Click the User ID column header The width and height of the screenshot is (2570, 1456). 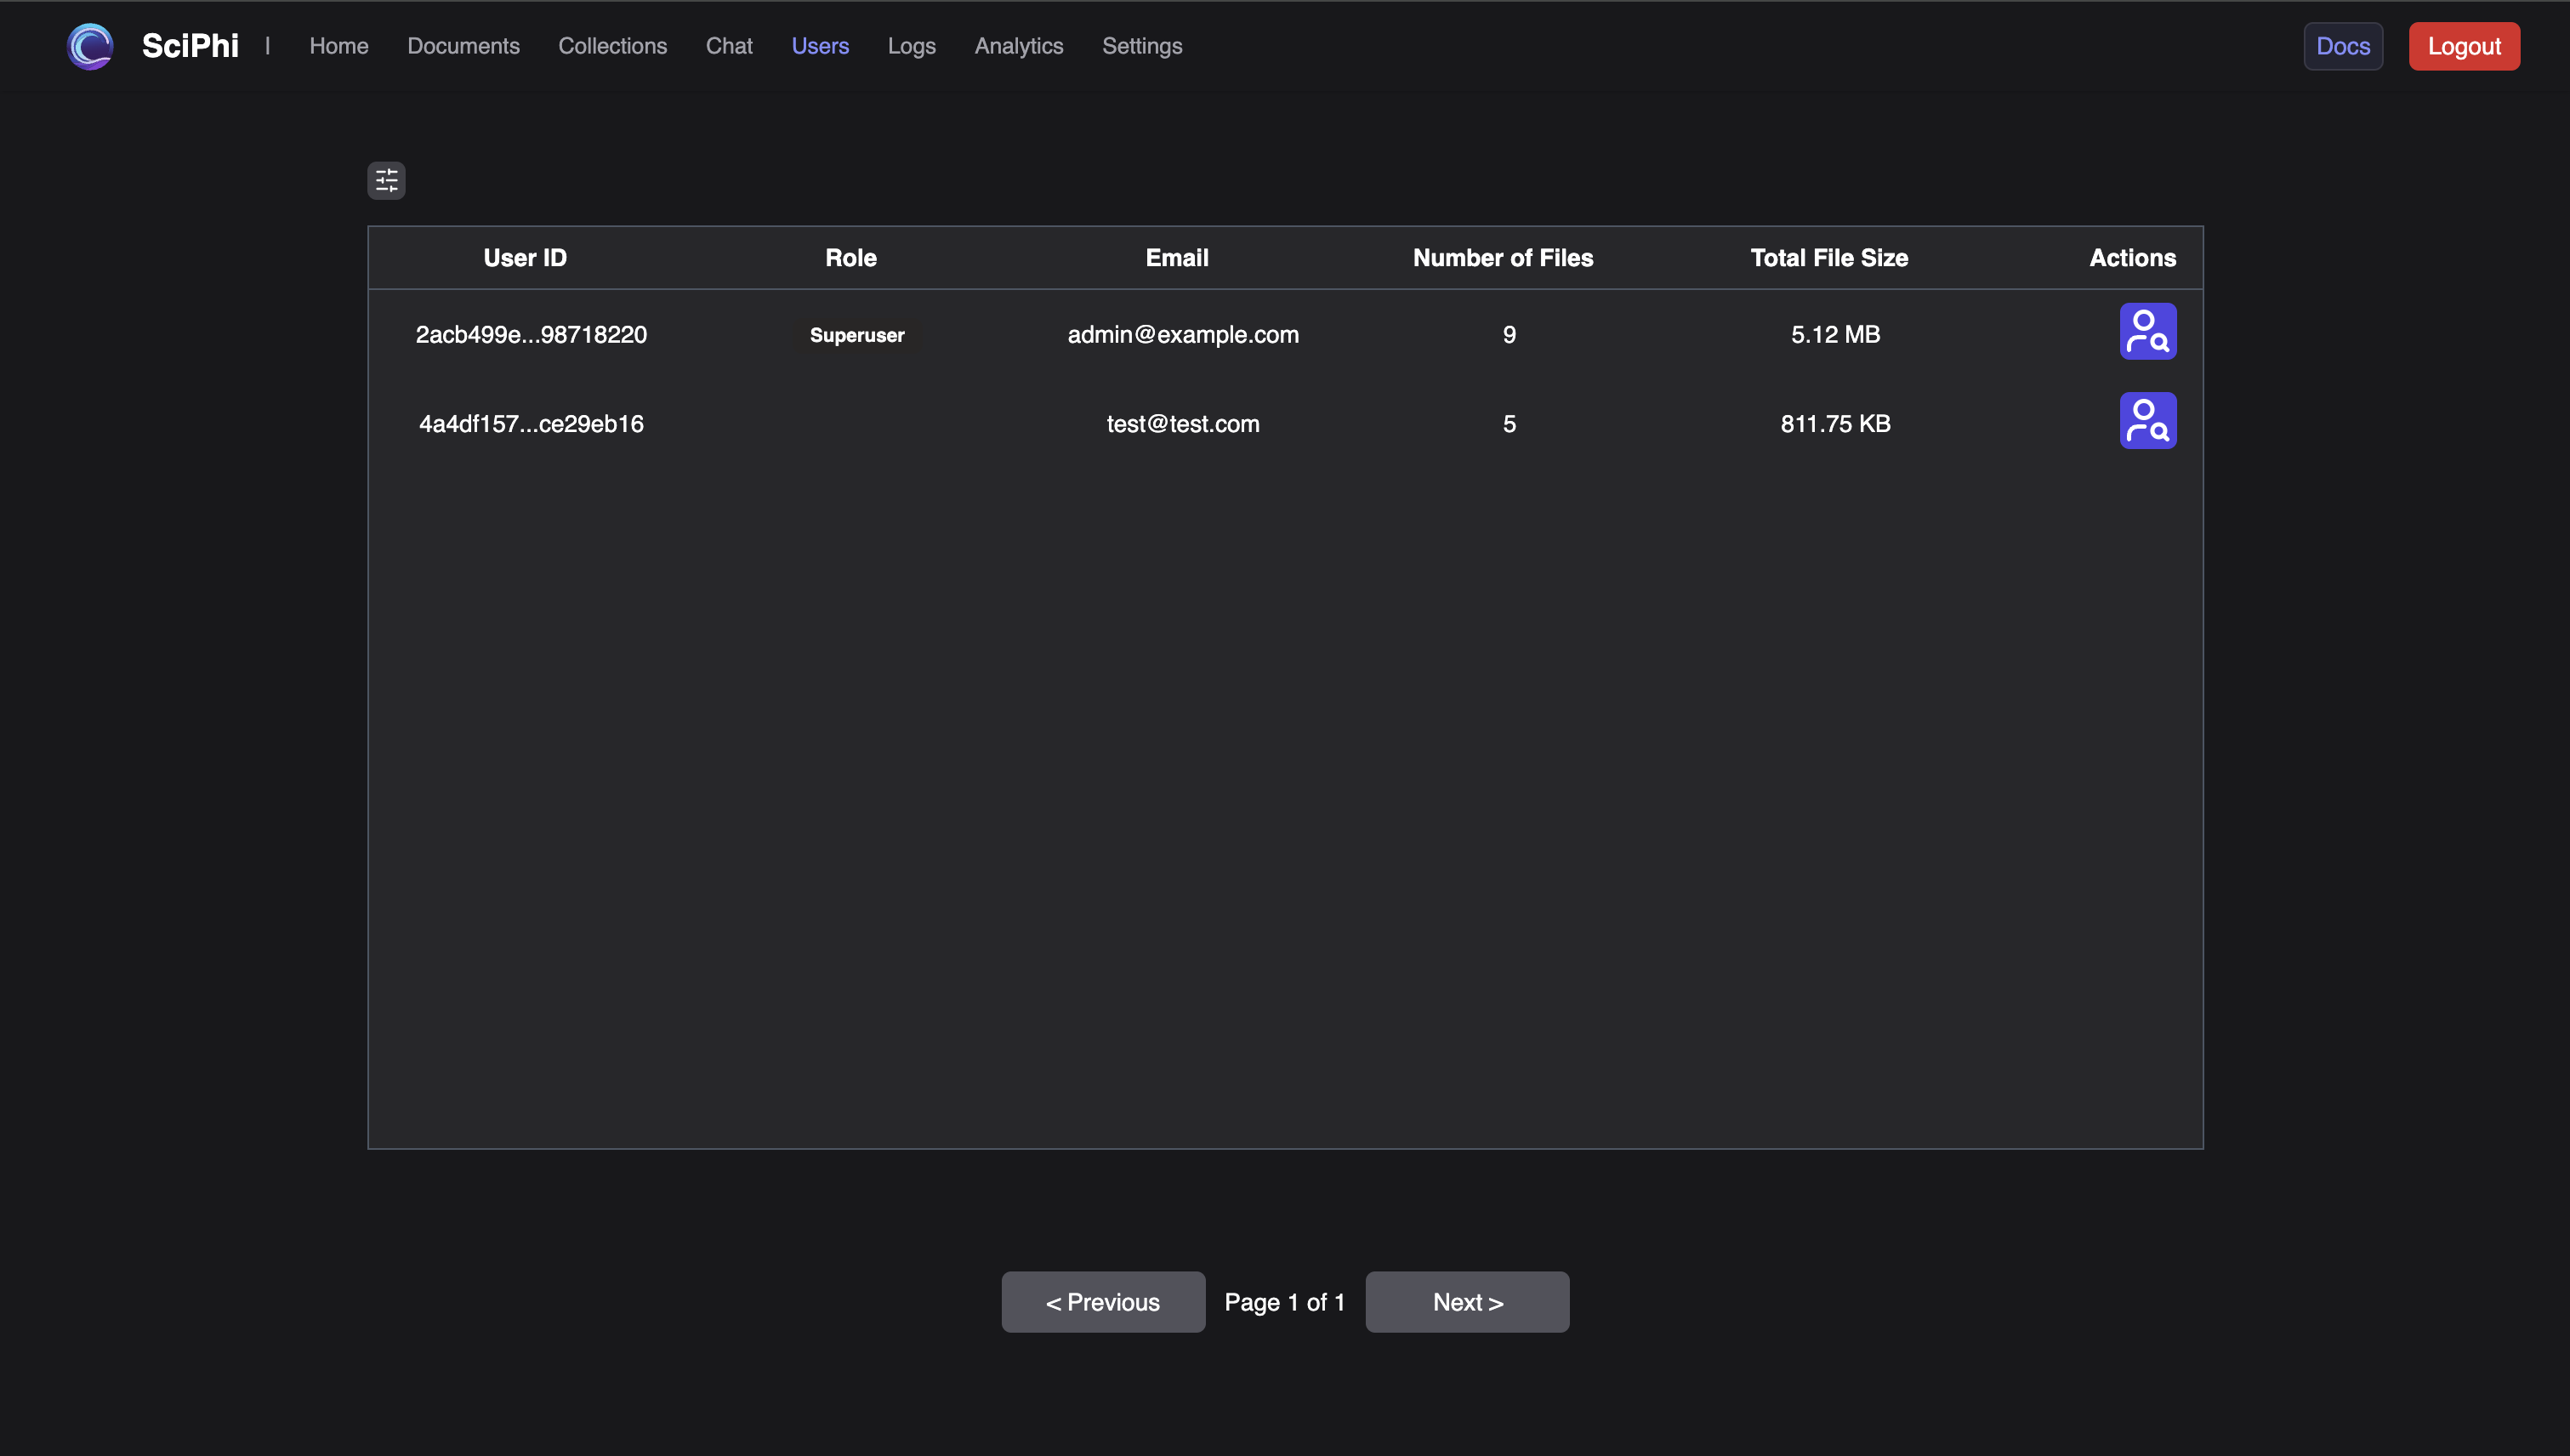[x=525, y=258]
